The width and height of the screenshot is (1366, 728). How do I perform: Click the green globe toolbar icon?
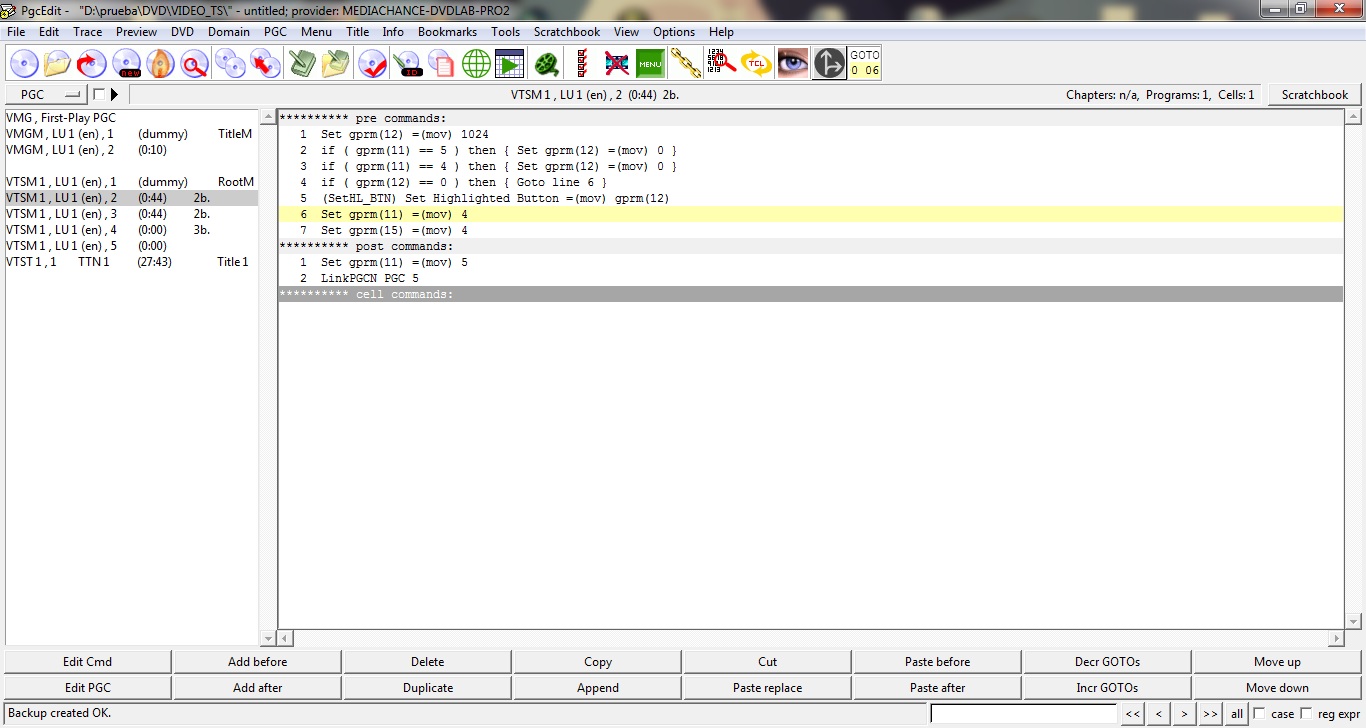(x=476, y=64)
